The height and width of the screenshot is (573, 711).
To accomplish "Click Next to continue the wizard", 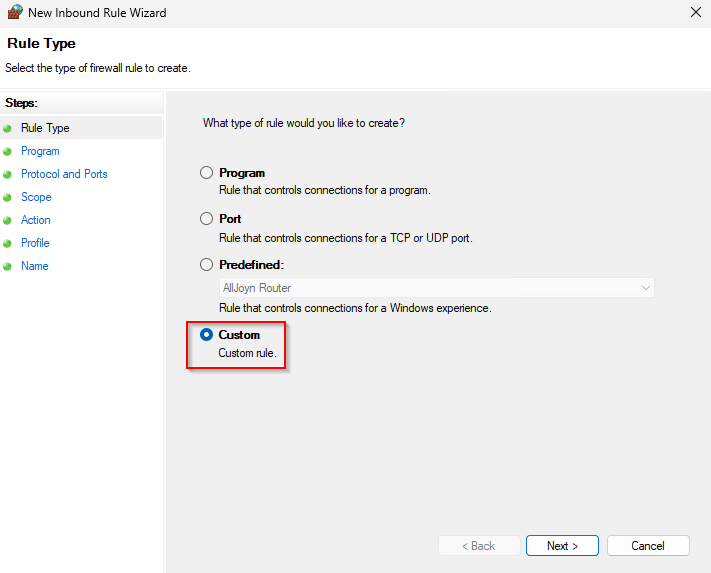I will pos(562,546).
